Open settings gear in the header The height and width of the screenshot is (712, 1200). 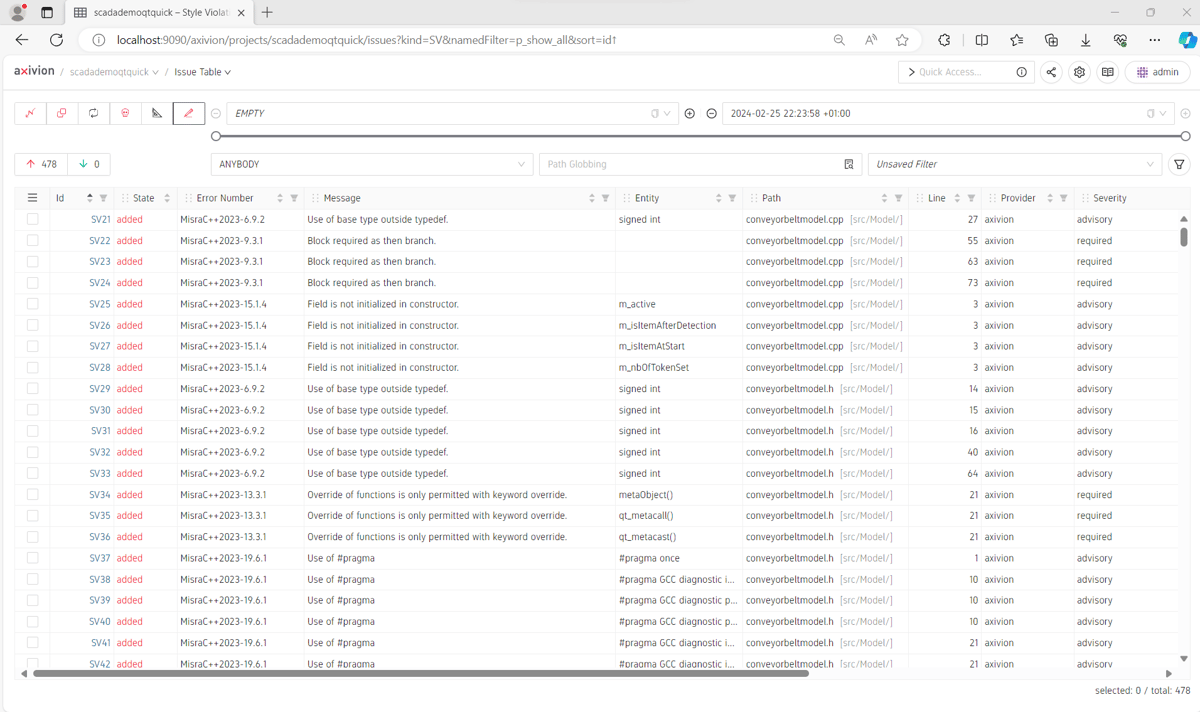point(1079,72)
